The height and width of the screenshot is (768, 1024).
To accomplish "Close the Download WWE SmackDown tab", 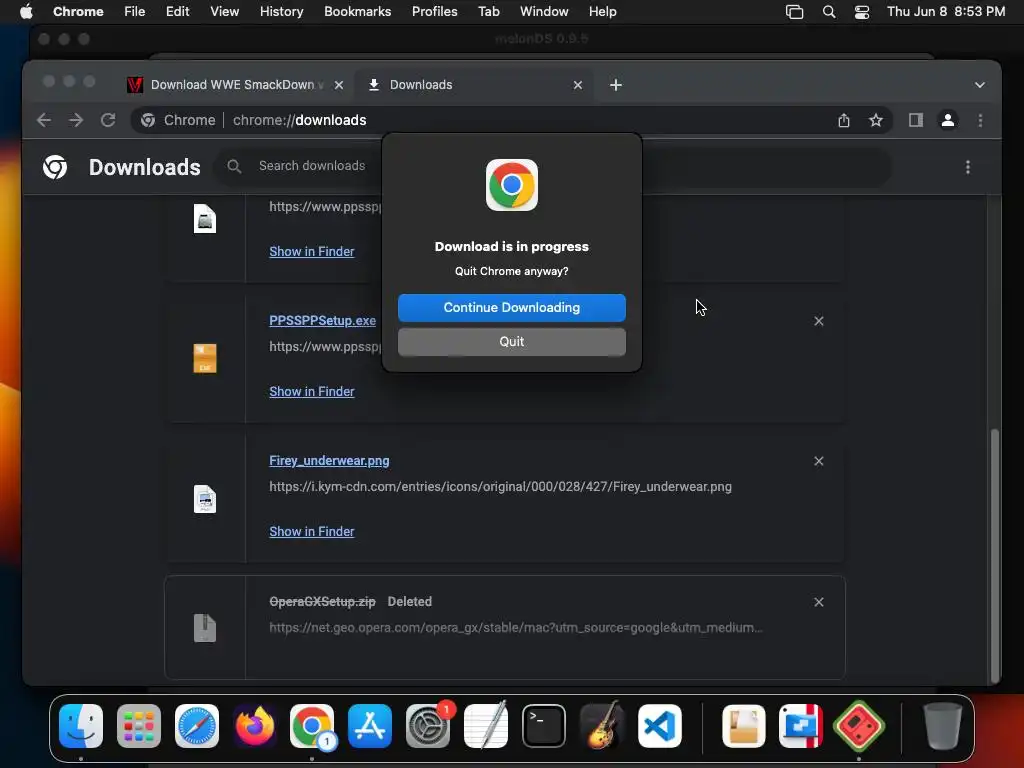I will (338, 85).
